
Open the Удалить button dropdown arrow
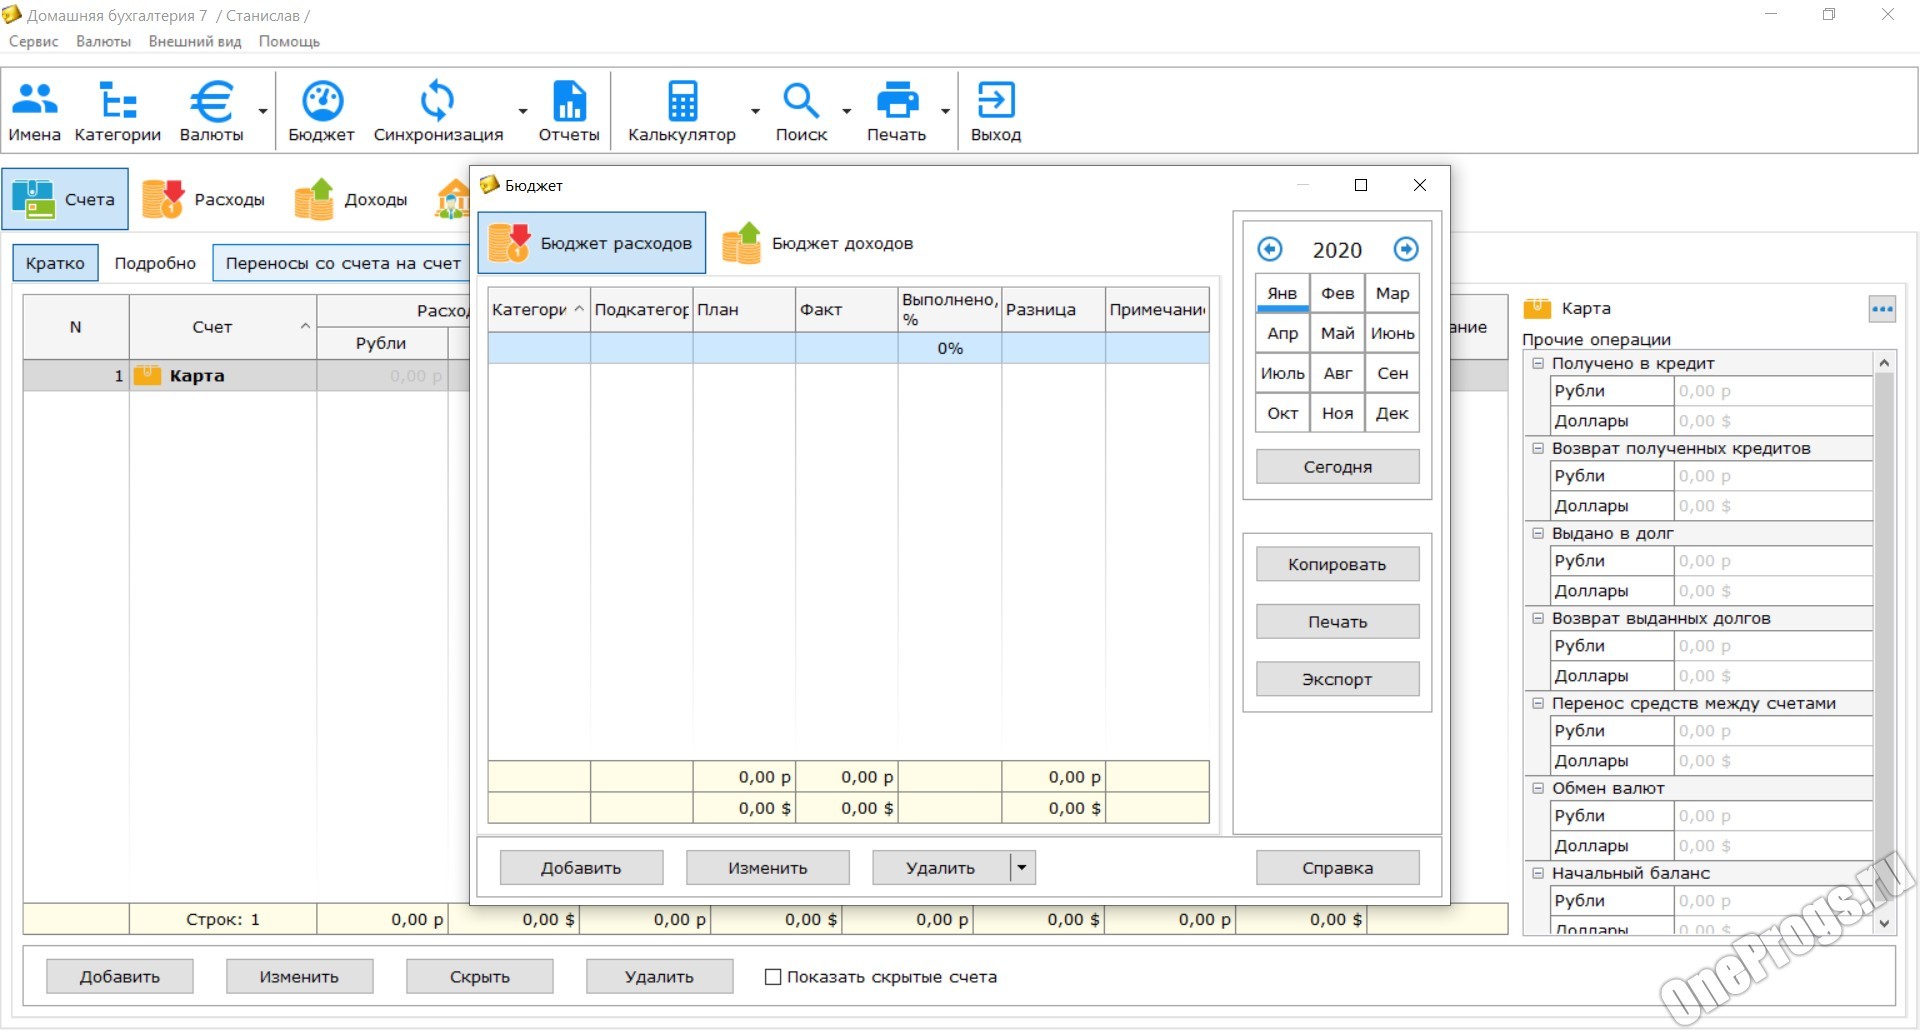point(1022,868)
